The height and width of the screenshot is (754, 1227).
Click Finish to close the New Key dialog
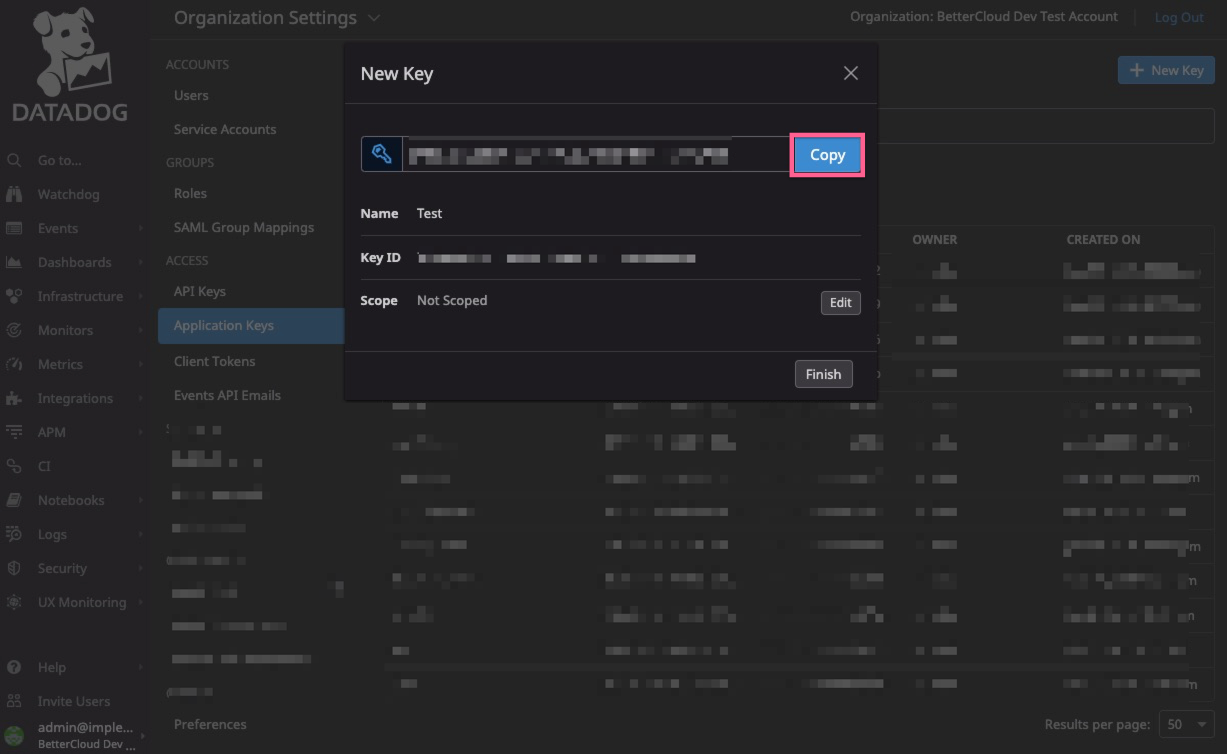coord(823,373)
